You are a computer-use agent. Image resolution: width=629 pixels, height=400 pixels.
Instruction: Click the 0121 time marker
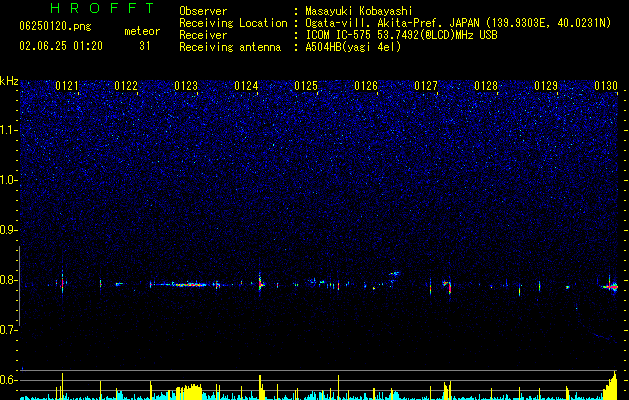coord(67,86)
